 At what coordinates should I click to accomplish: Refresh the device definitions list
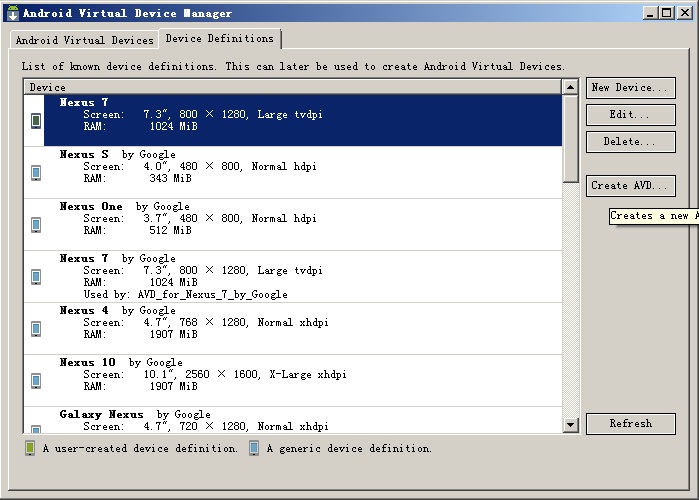coord(630,423)
